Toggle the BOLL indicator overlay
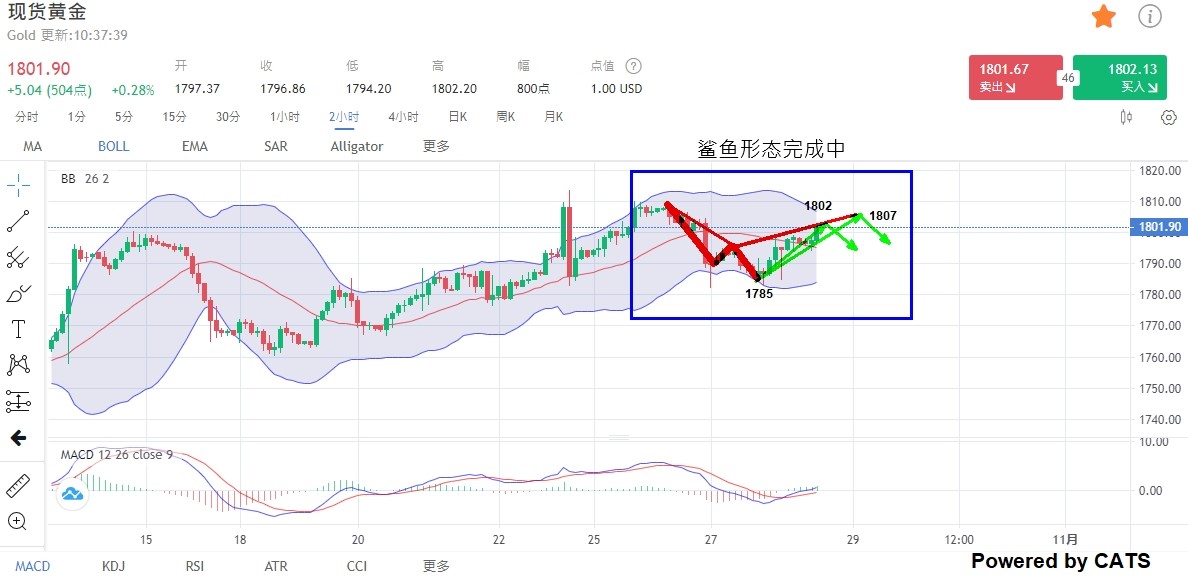 pos(113,146)
